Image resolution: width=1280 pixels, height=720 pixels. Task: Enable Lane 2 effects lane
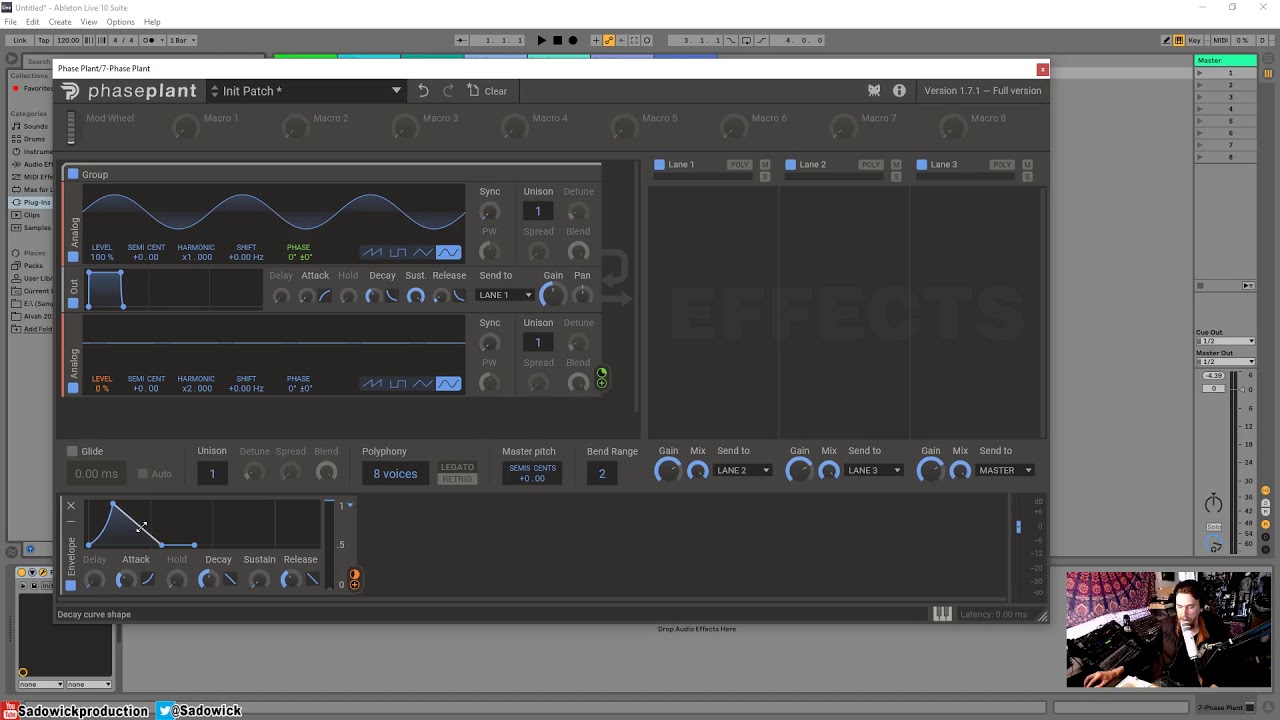(x=790, y=164)
